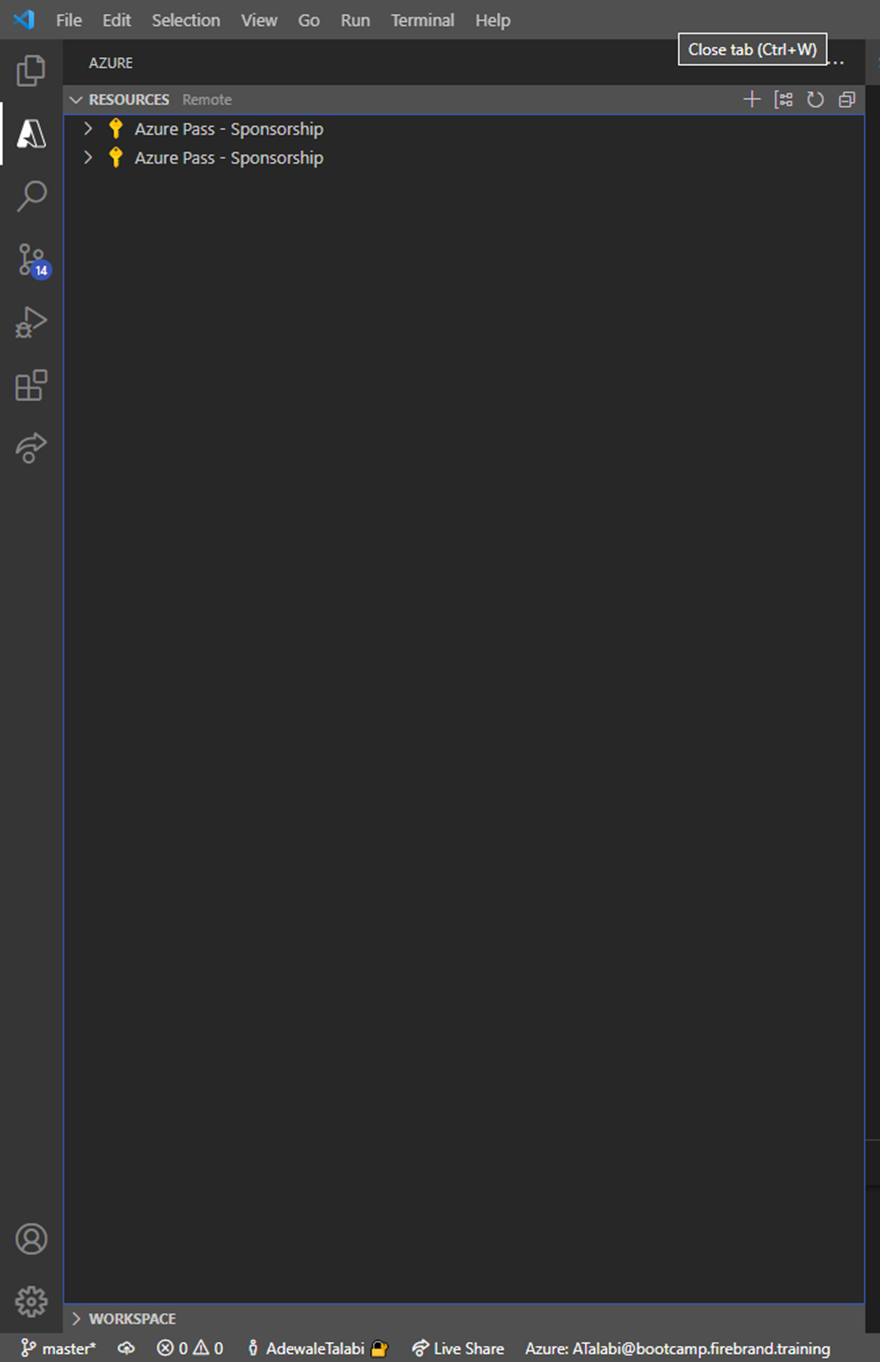The image size is (880, 1362).
Task: Open the Explorer view in activity bar
Action: (31, 70)
